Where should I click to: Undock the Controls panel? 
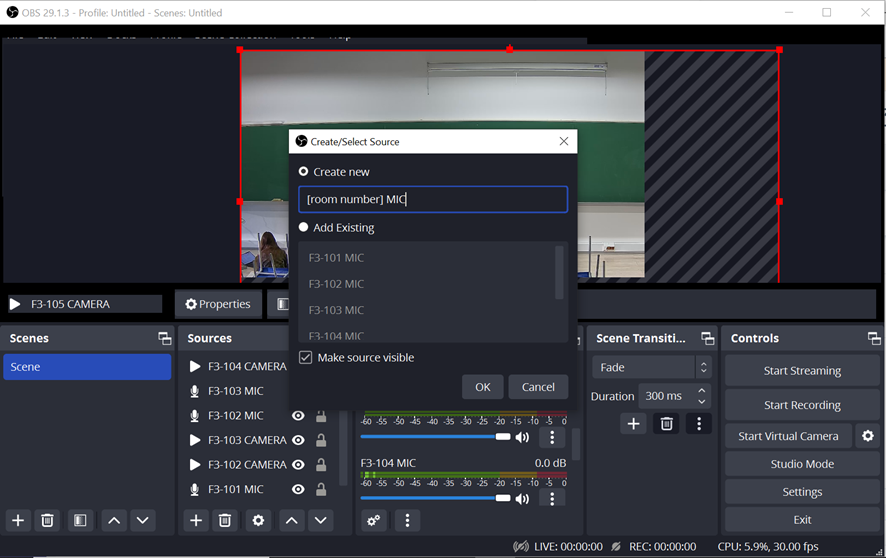pos(874,338)
